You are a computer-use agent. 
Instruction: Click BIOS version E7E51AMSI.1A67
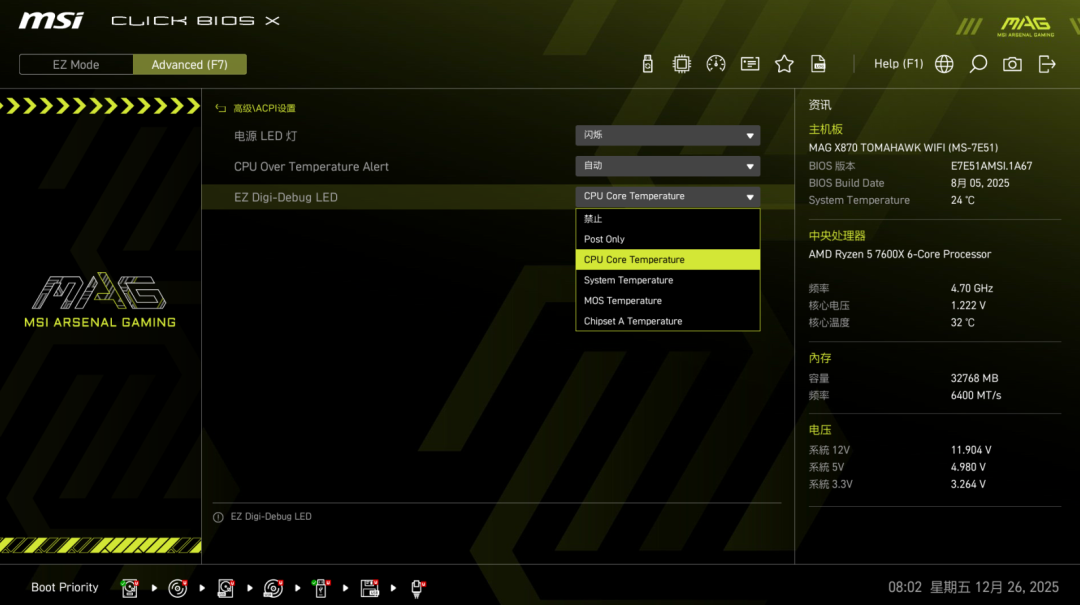991,166
